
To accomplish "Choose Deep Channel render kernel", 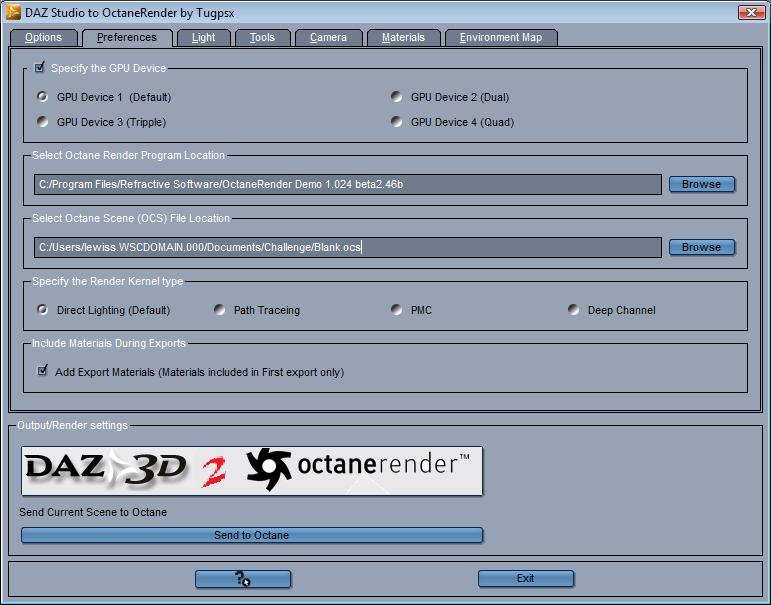I will (573, 309).
